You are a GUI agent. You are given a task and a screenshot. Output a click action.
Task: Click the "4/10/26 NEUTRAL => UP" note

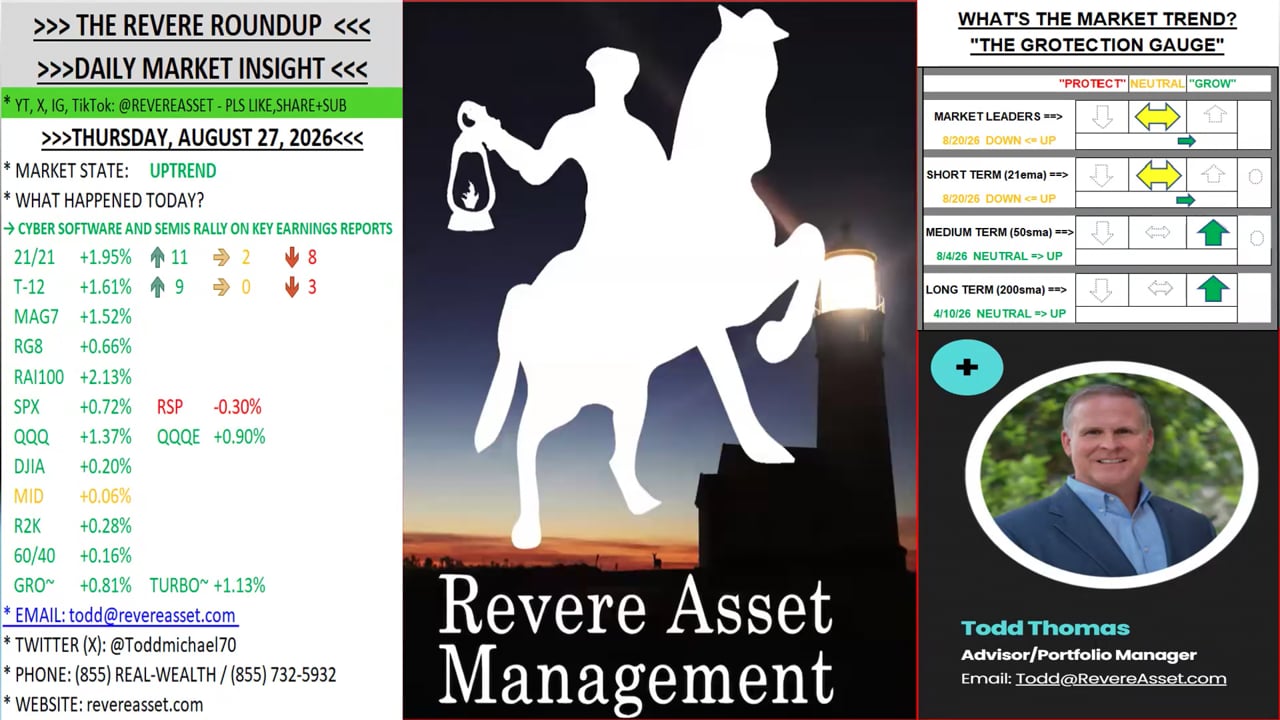(x=999, y=313)
